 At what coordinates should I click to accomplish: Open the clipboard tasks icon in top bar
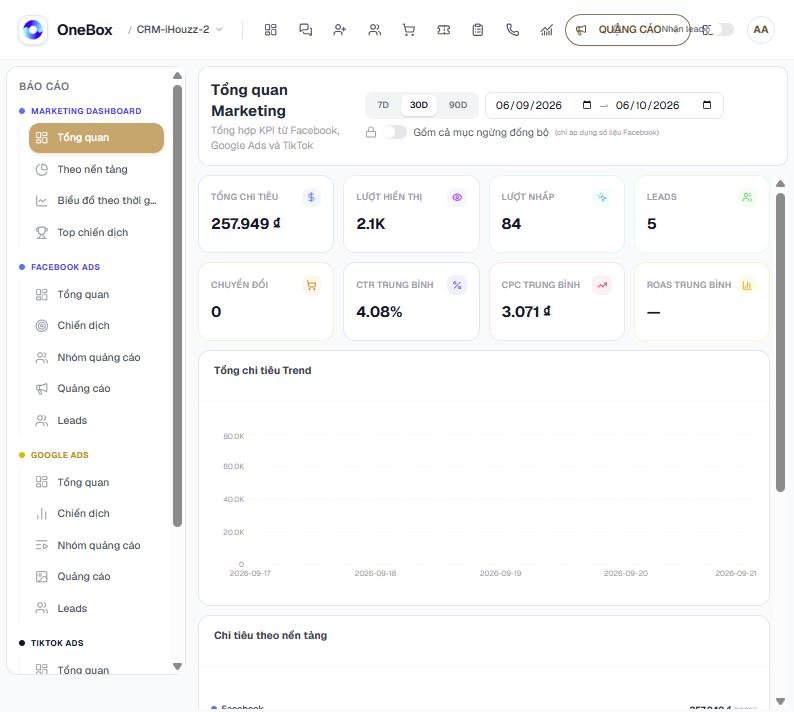[478, 30]
